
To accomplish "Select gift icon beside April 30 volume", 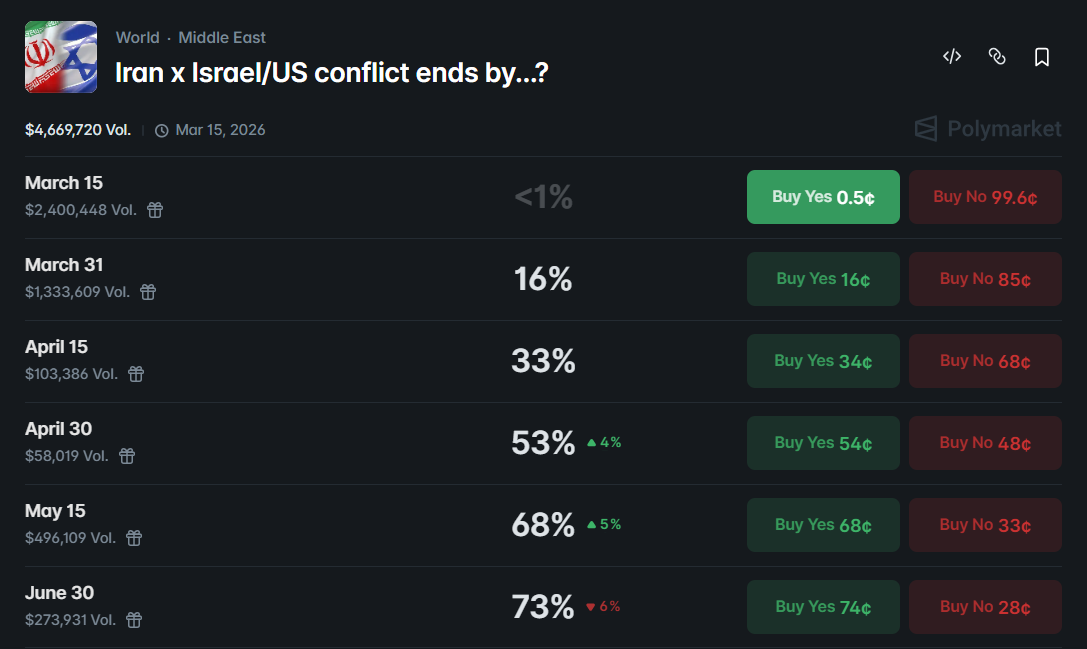I will tap(126, 457).
